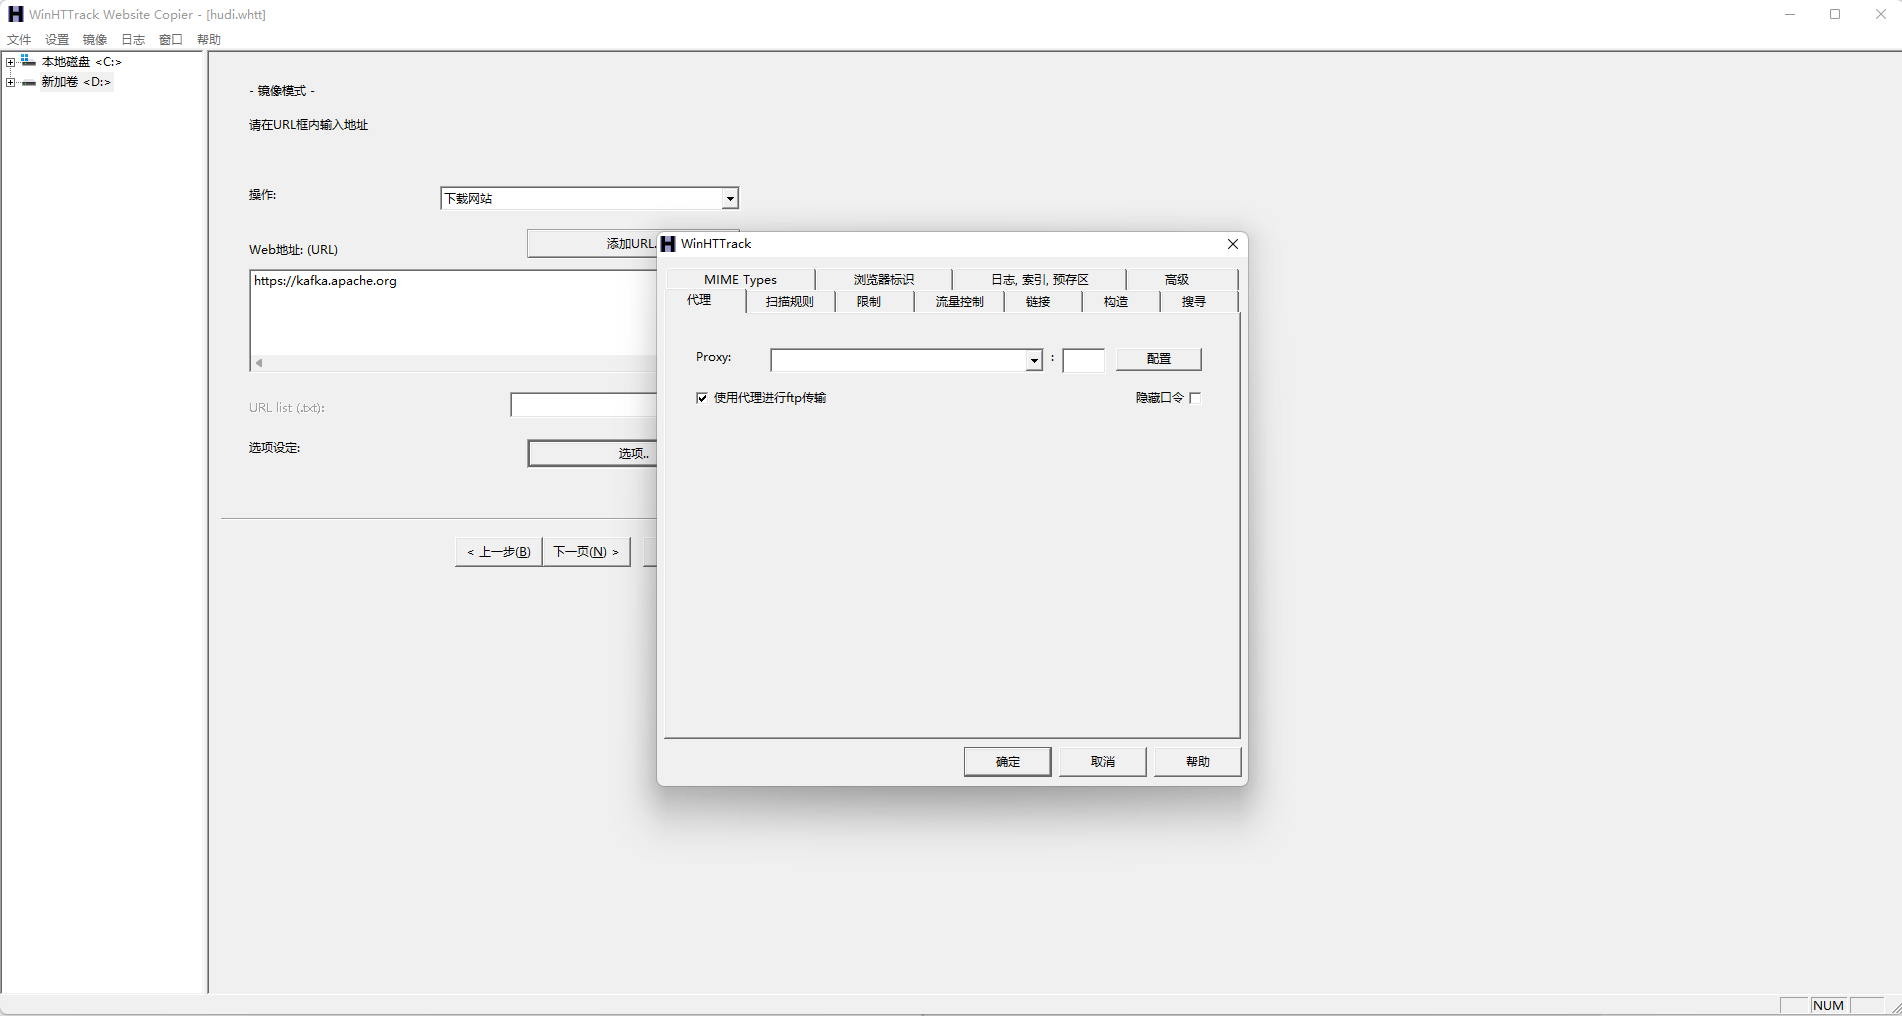Open the 镜像 menu
The image size is (1902, 1016).
pyautogui.click(x=95, y=40)
